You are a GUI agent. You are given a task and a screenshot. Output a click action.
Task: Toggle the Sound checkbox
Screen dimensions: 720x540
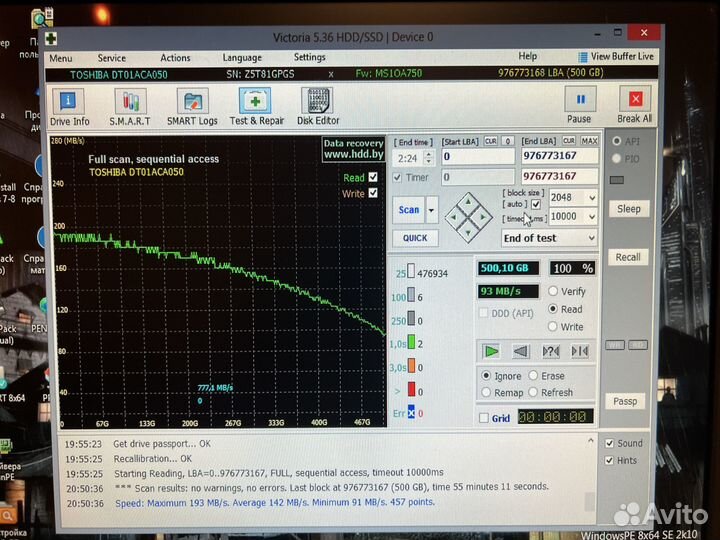click(x=610, y=443)
